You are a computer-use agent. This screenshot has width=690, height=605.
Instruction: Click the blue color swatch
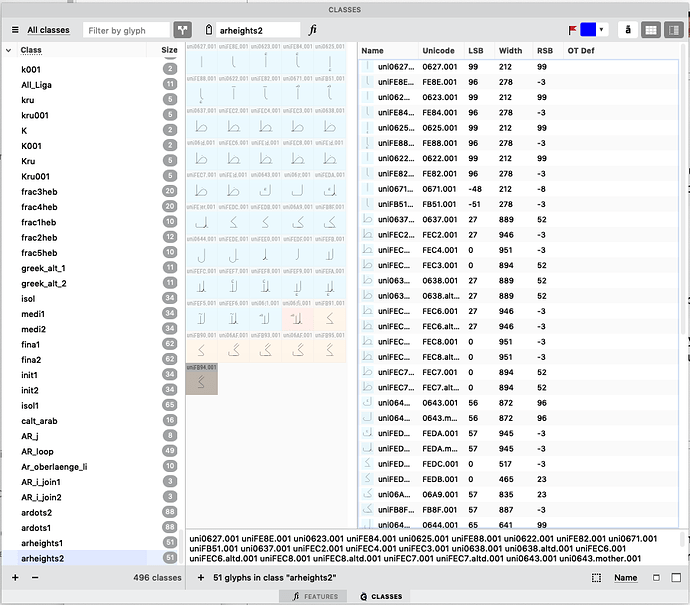[x=588, y=30]
